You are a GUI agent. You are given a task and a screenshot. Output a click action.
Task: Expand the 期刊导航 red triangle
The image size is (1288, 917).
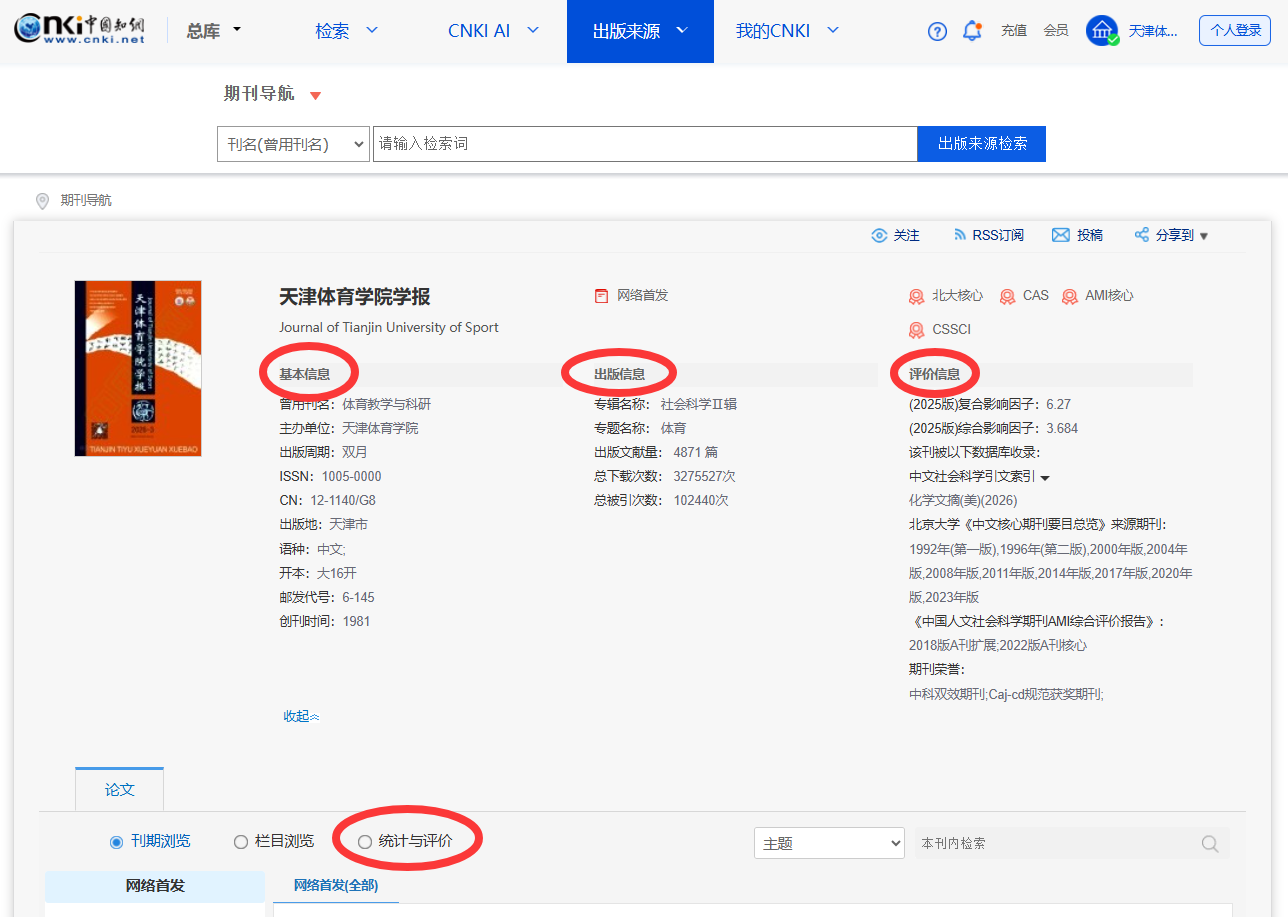(x=316, y=95)
